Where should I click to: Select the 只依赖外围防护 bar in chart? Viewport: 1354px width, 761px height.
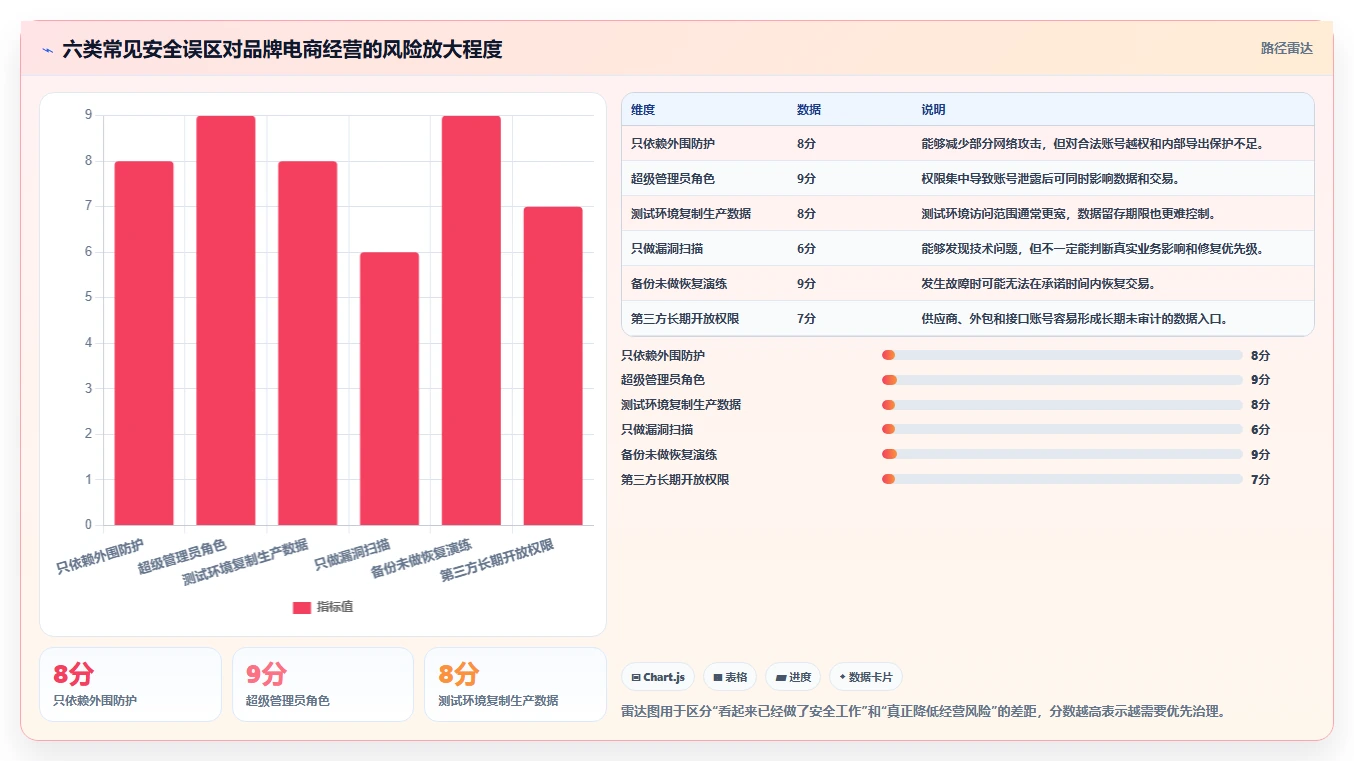pos(144,343)
